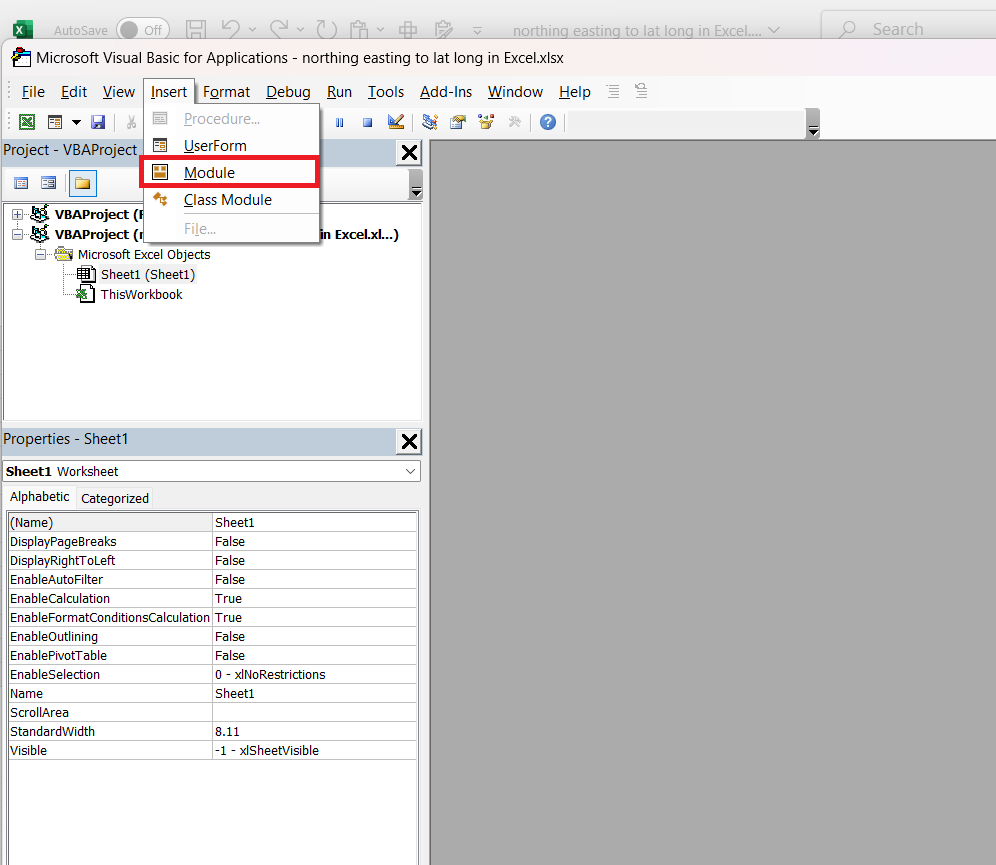Click the (Name) property value Sheet1
Viewport: 996px width, 865px height.
pos(314,523)
